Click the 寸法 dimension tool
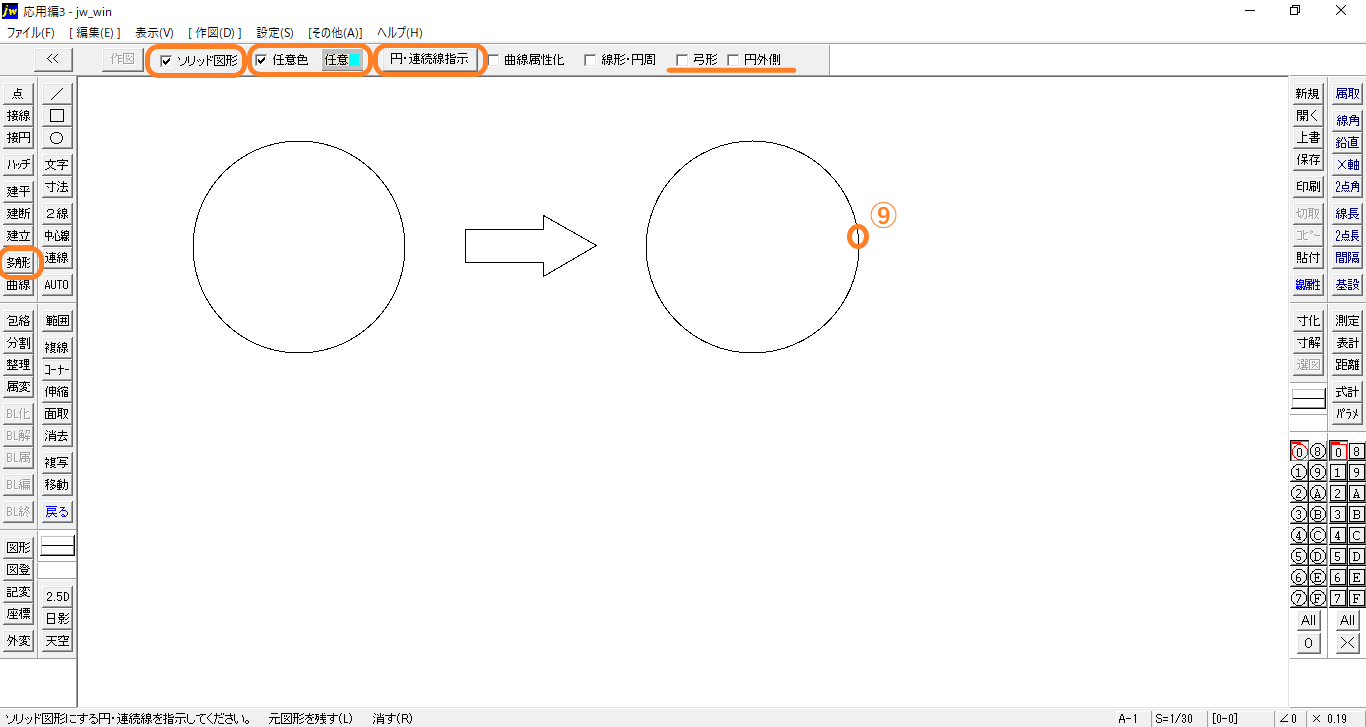This screenshot has height=727, width=1366. [57, 187]
